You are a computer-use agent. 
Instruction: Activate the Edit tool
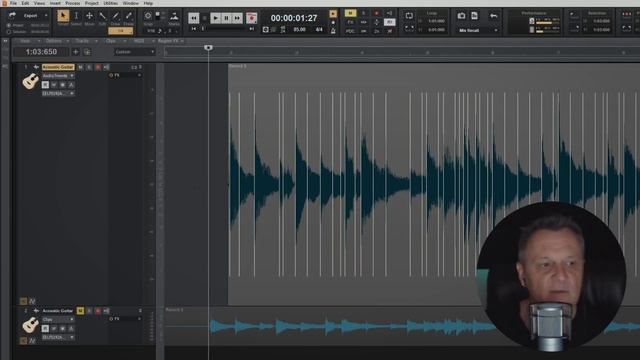[102, 16]
